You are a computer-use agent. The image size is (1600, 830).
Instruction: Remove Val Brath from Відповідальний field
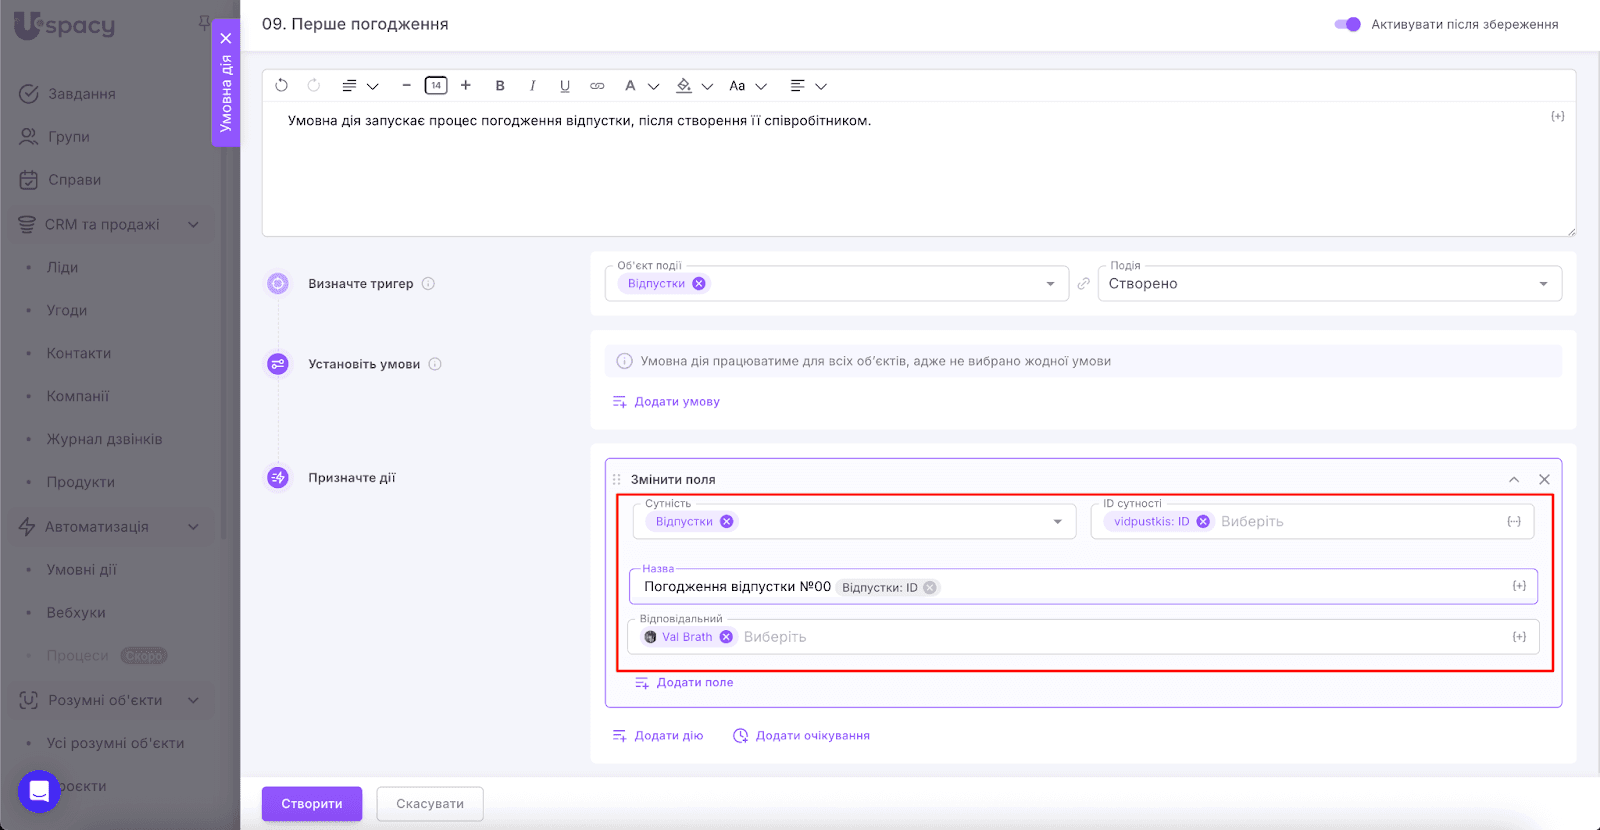pos(726,637)
